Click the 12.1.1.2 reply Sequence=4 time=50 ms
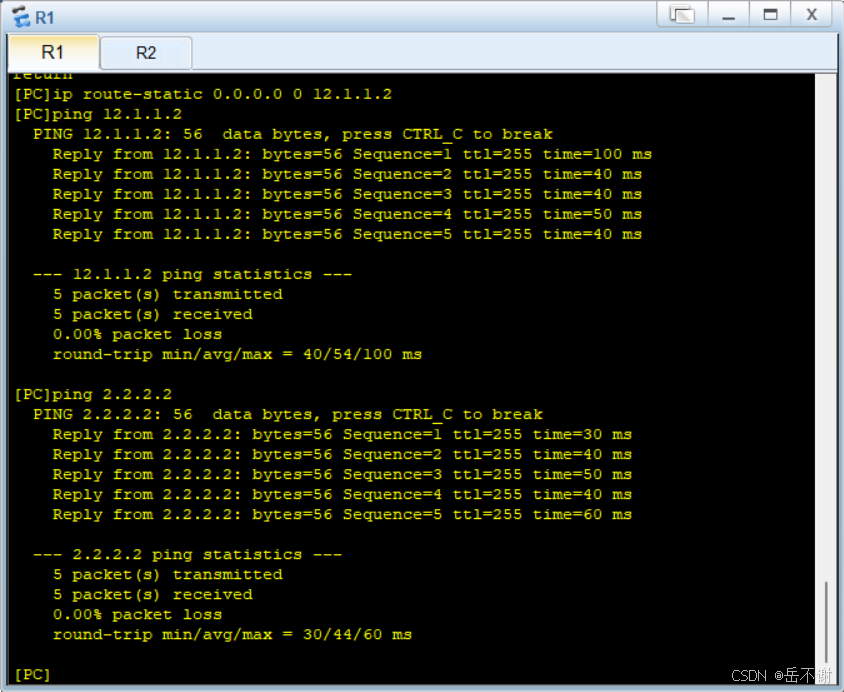Image resolution: width=844 pixels, height=692 pixels. coord(347,214)
